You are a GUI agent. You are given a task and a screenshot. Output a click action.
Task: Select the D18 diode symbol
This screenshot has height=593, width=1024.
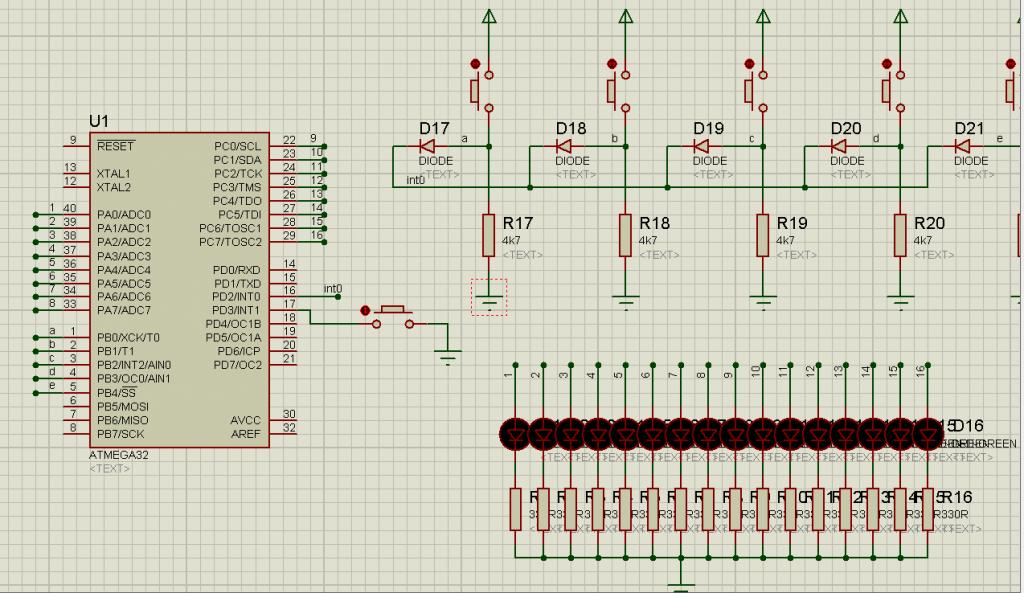click(x=564, y=146)
